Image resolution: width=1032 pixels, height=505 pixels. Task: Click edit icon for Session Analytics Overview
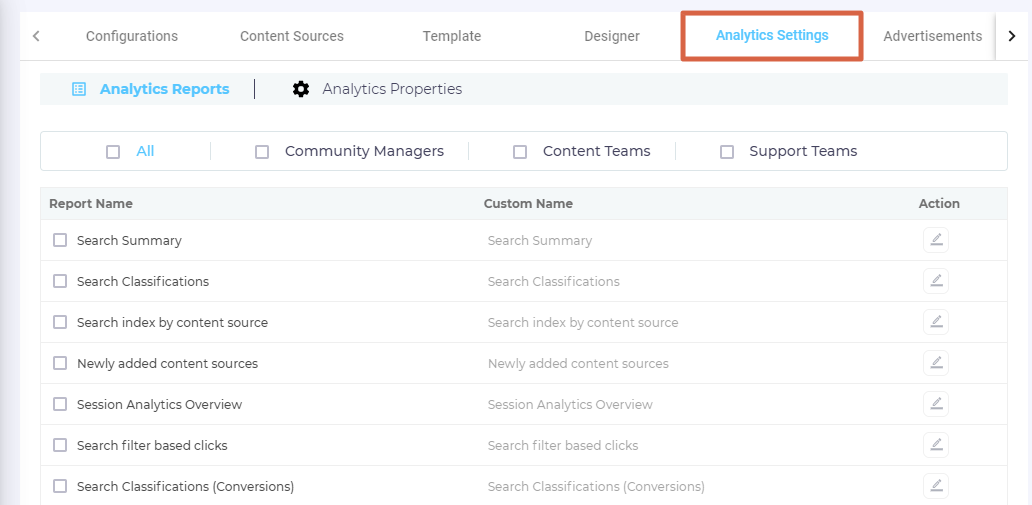pyautogui.click(x=936, y=404)
